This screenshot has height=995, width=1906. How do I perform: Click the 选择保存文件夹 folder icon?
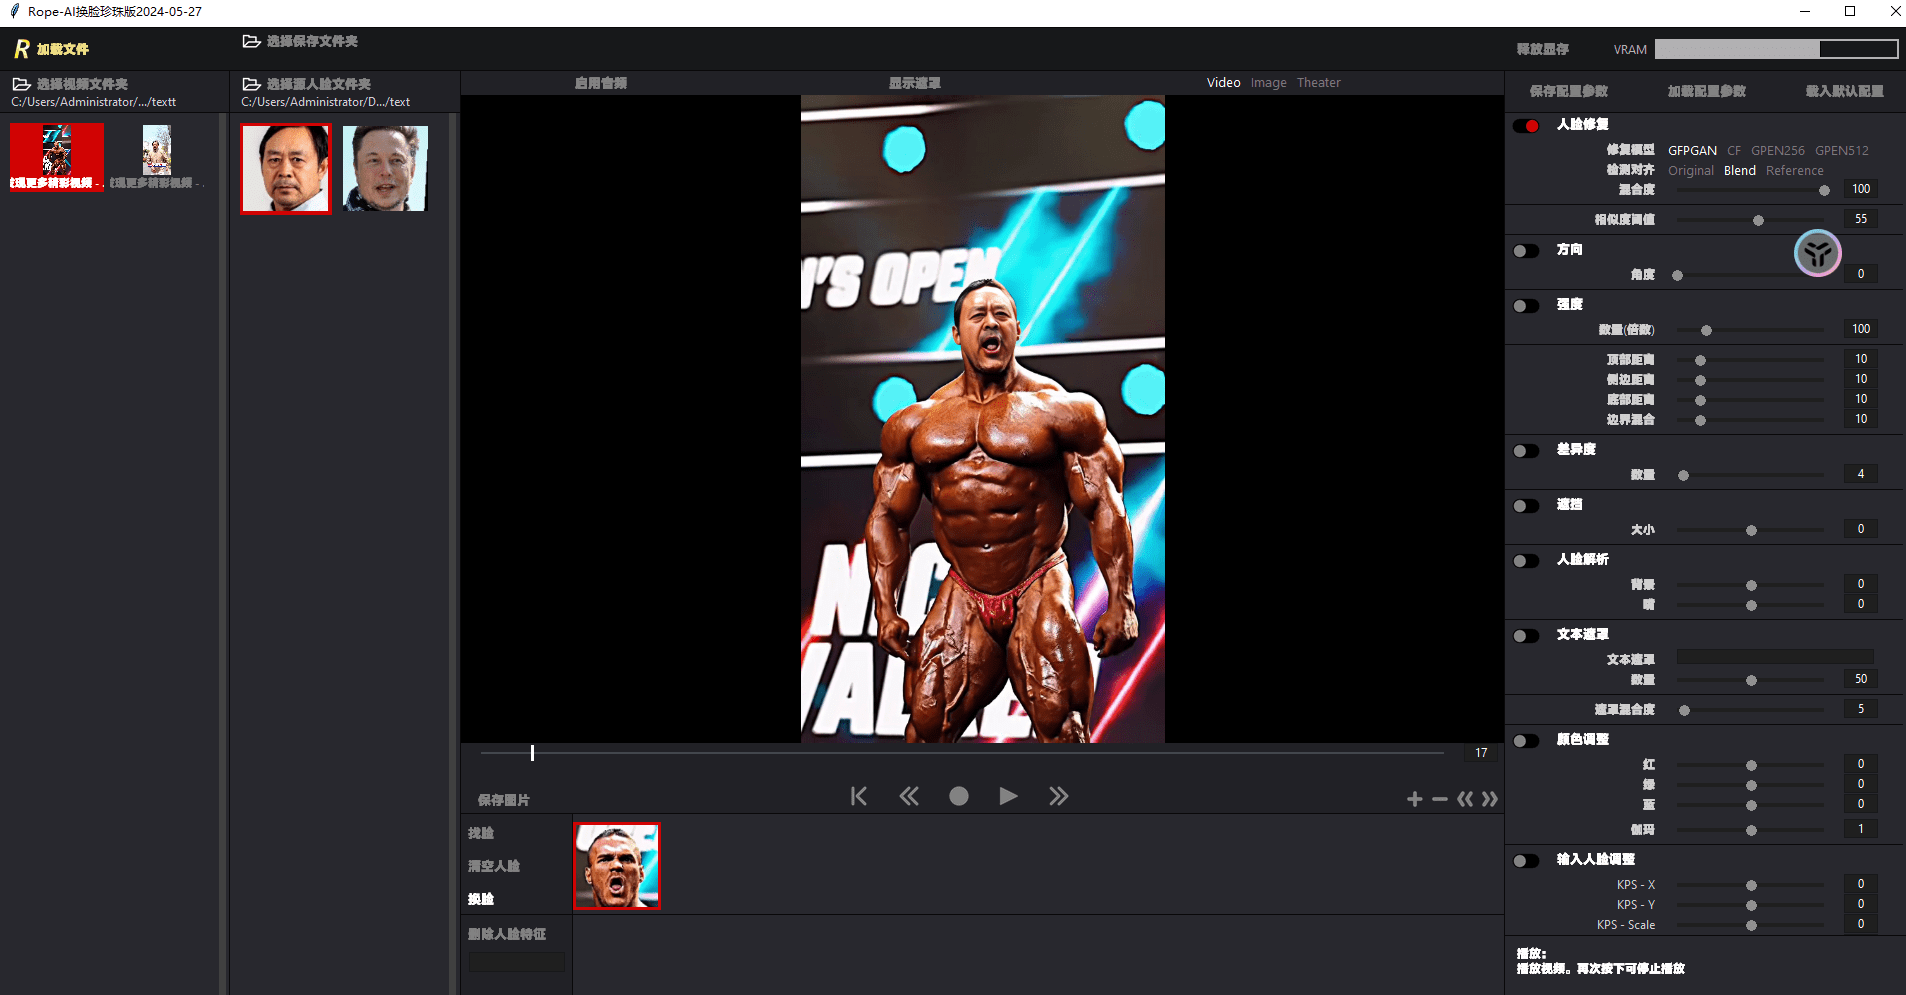tap(251, 41)
